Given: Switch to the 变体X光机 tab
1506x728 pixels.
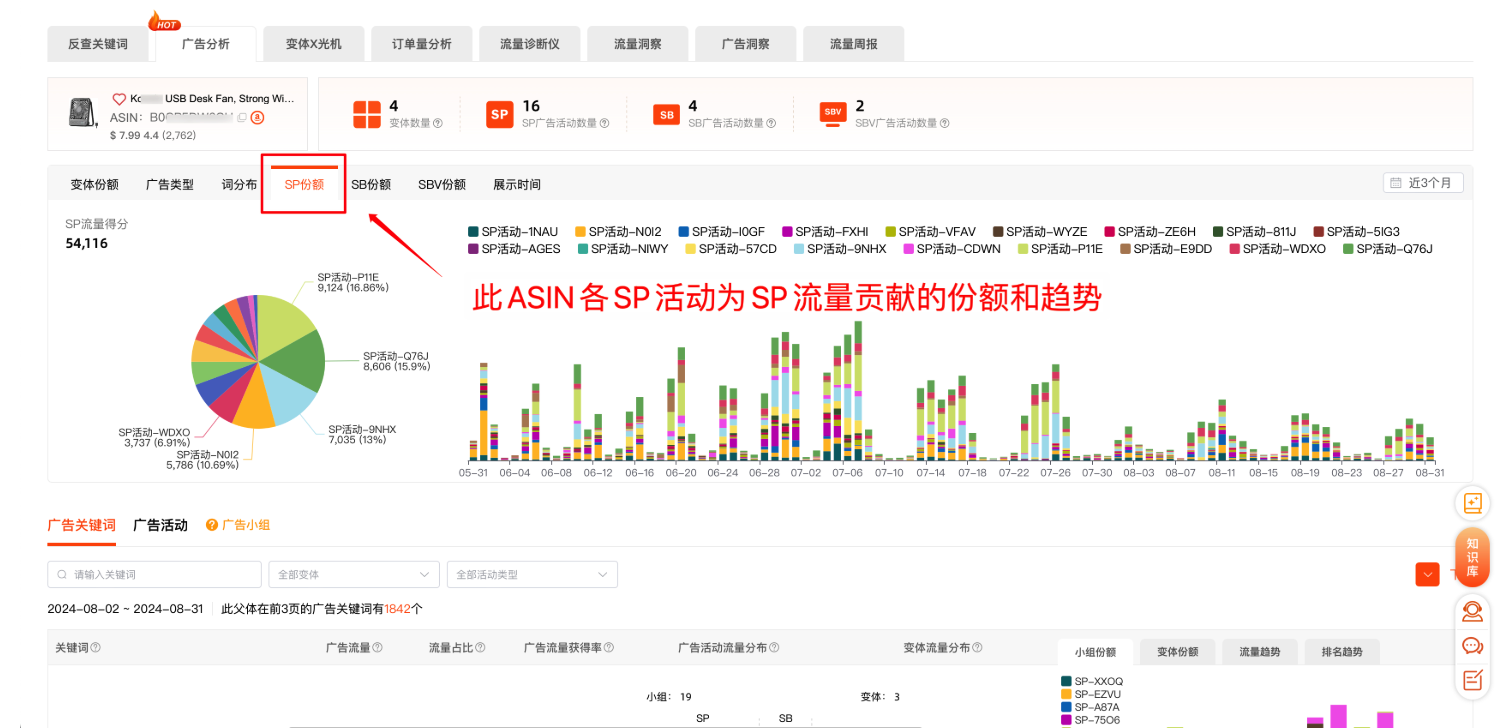Looking at the screenshot, I should [x=313, y=44].
